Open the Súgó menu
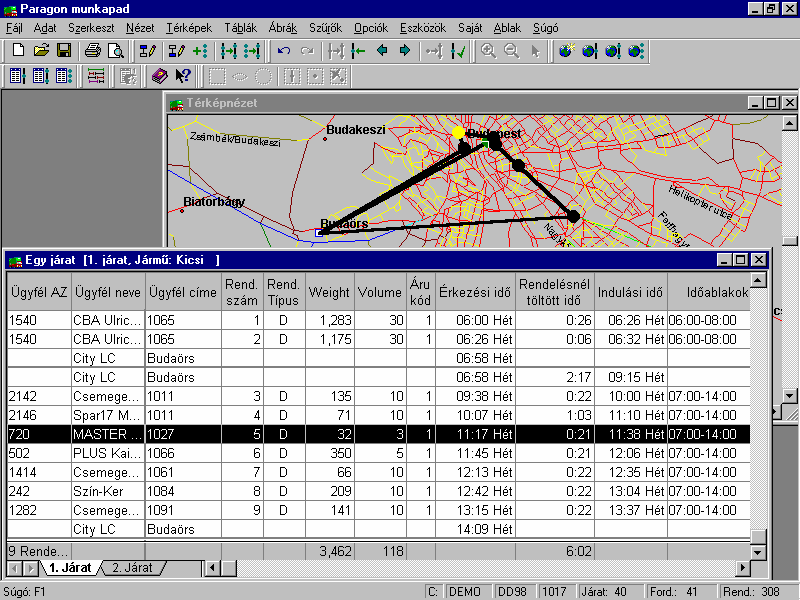800x600 pixels. [545, 28]
